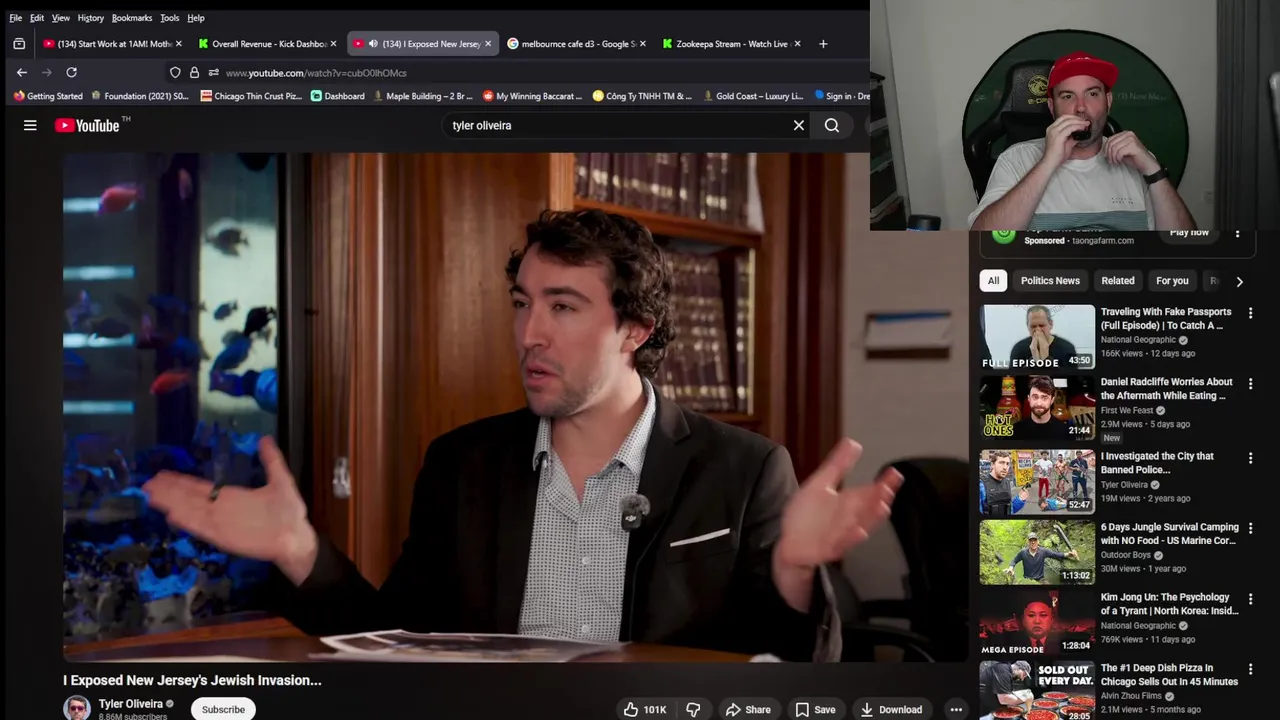
Task: Open the Edit menu
Action: coord(37,18)
